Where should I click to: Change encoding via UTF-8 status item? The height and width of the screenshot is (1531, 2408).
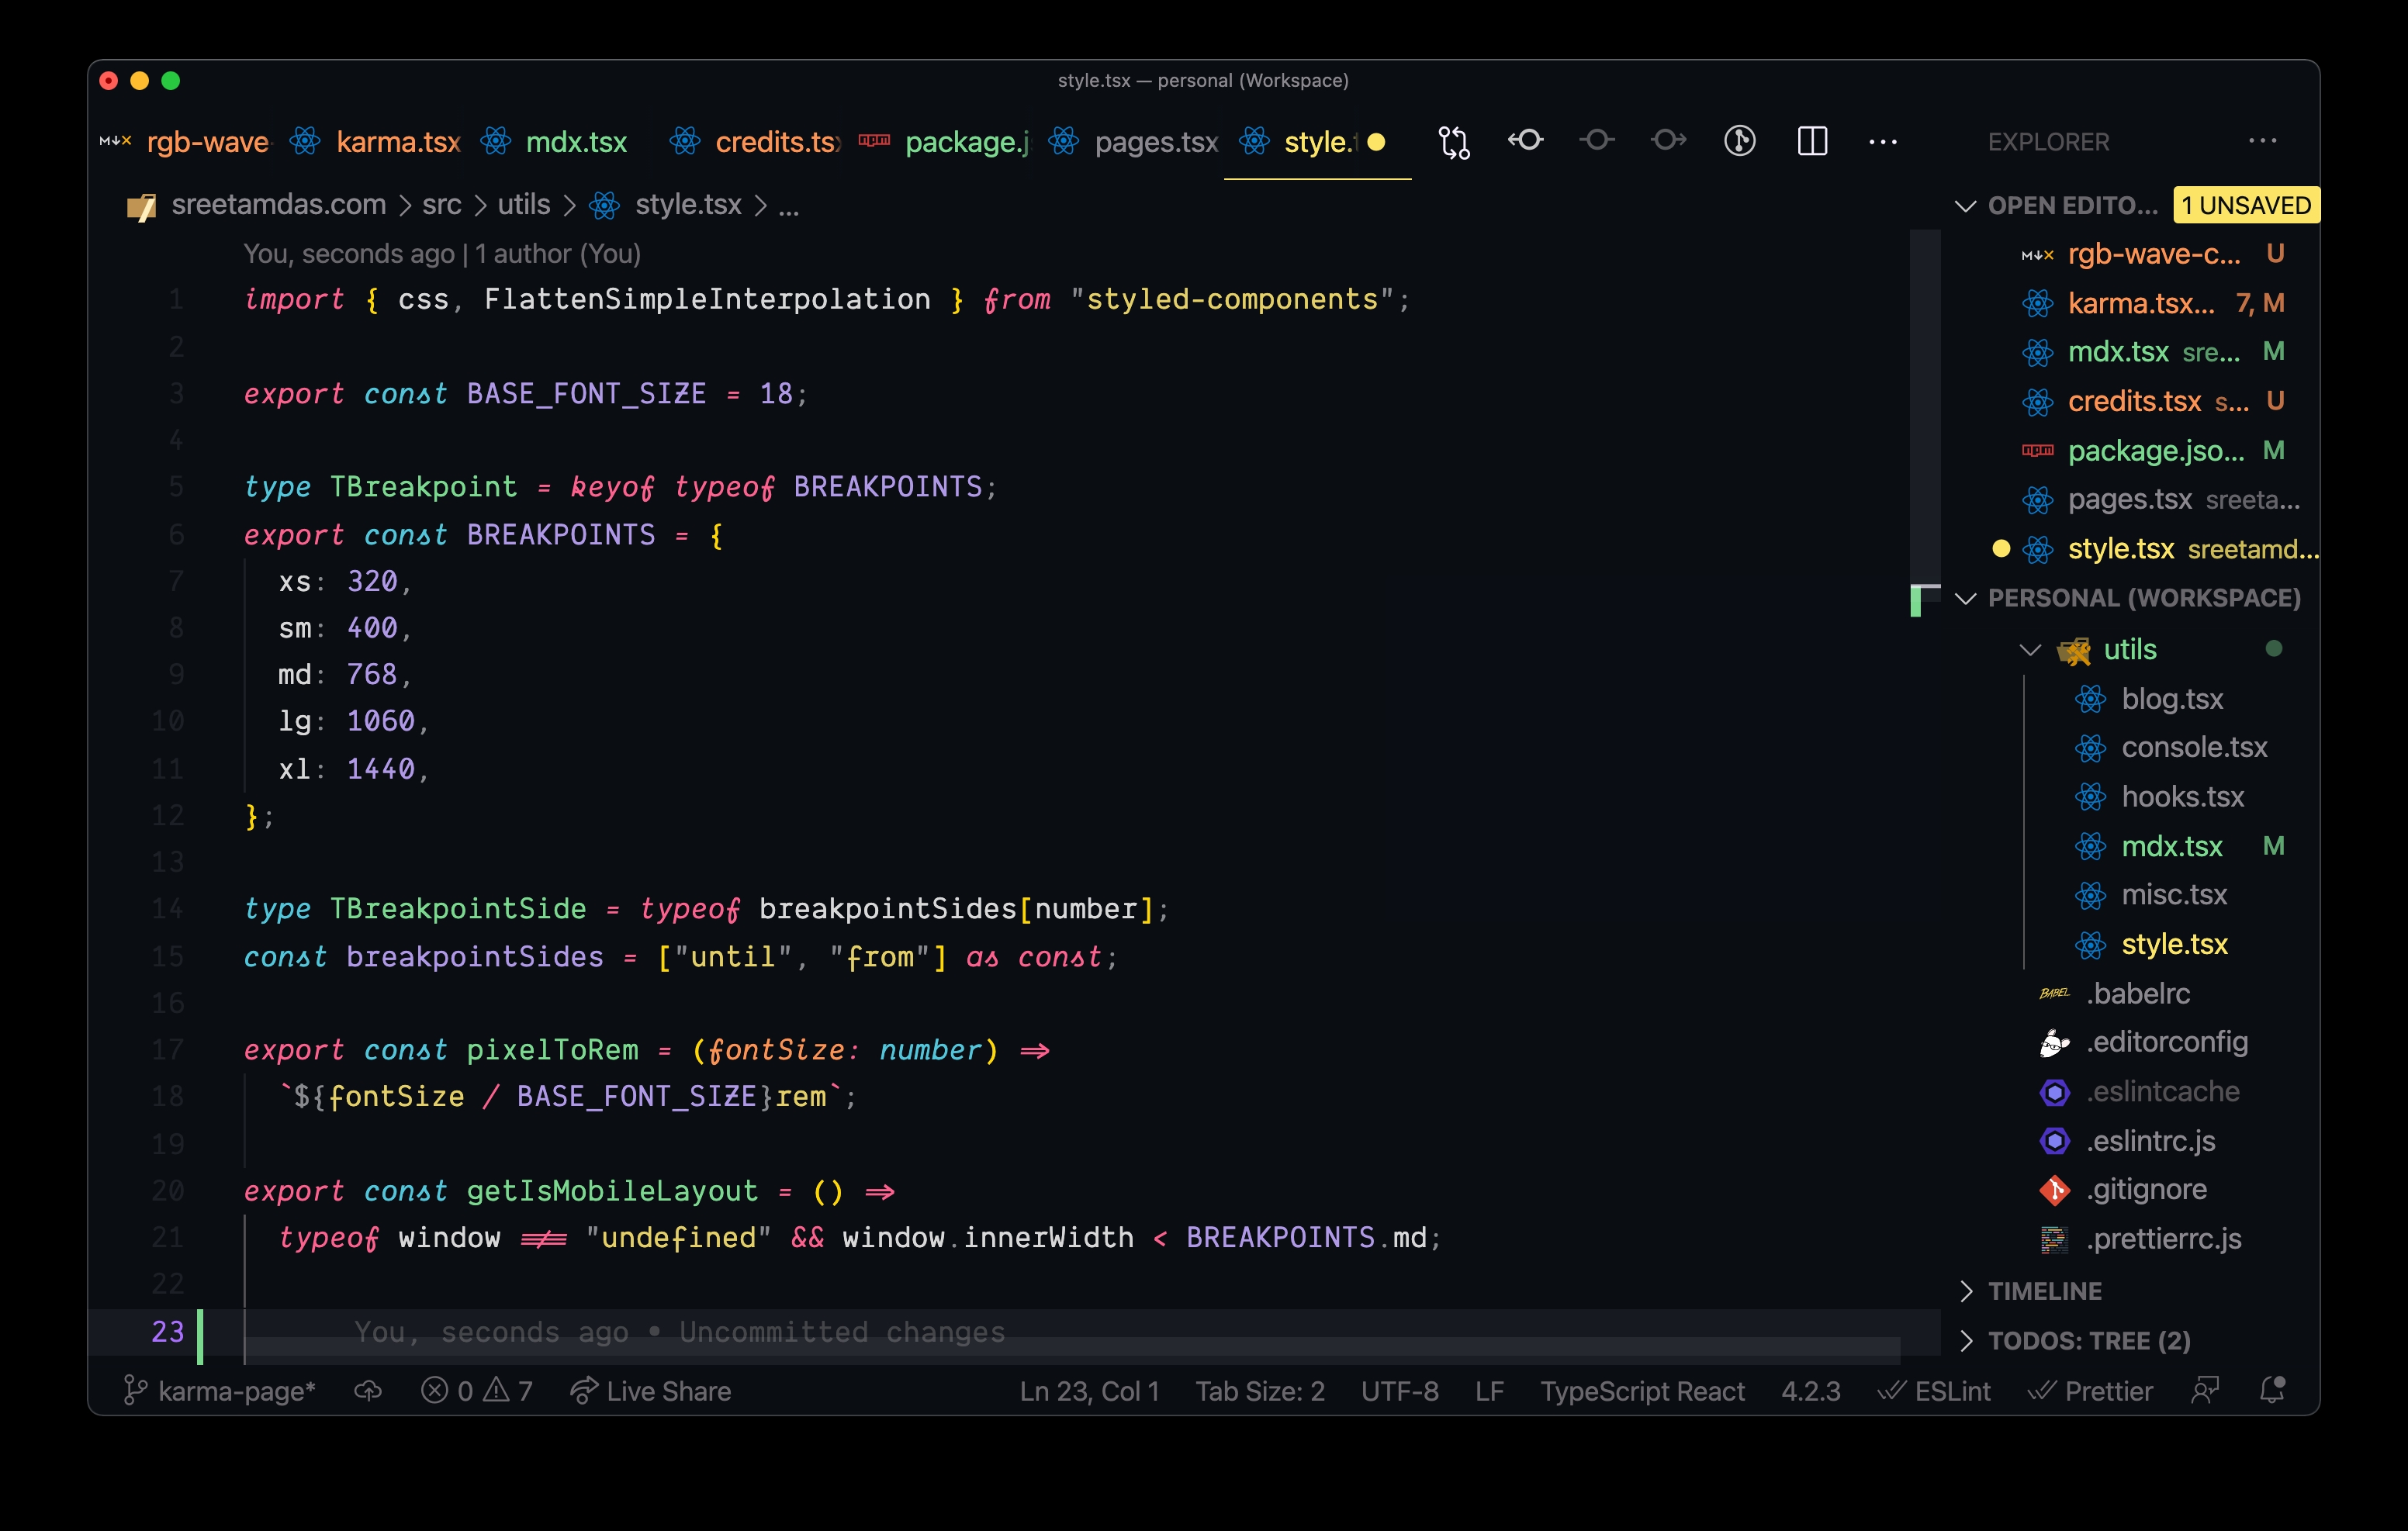pyautogui.click(x=1399, y=1391)
